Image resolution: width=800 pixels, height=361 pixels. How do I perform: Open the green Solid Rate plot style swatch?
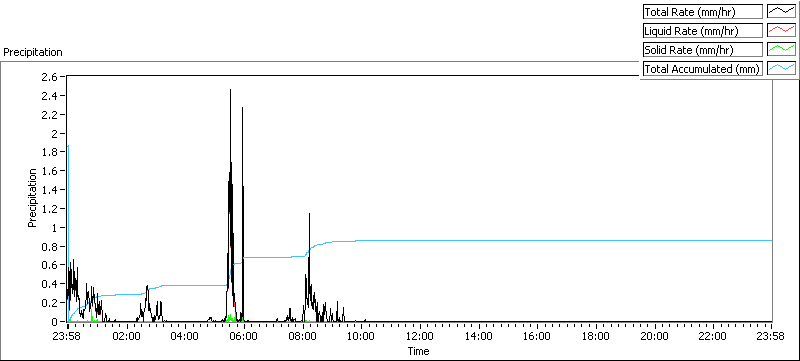pyautogui.click(x=782, y=49)
